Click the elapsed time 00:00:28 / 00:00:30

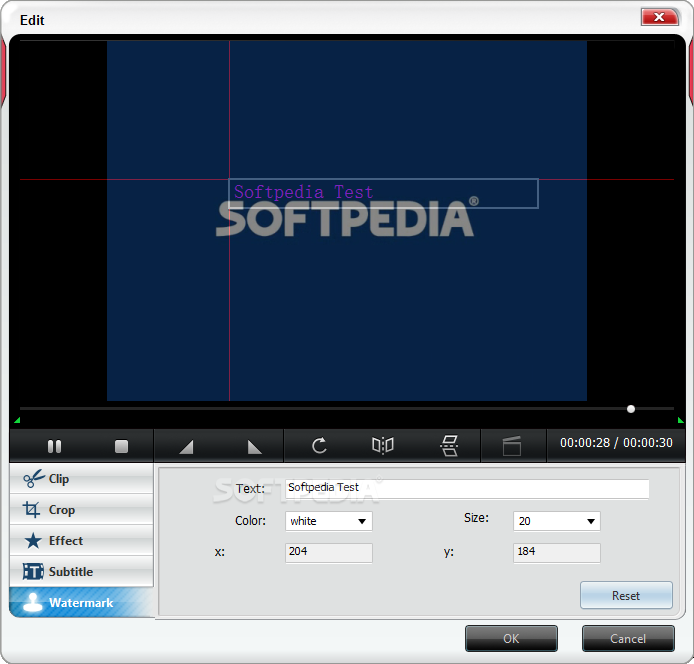616,443
